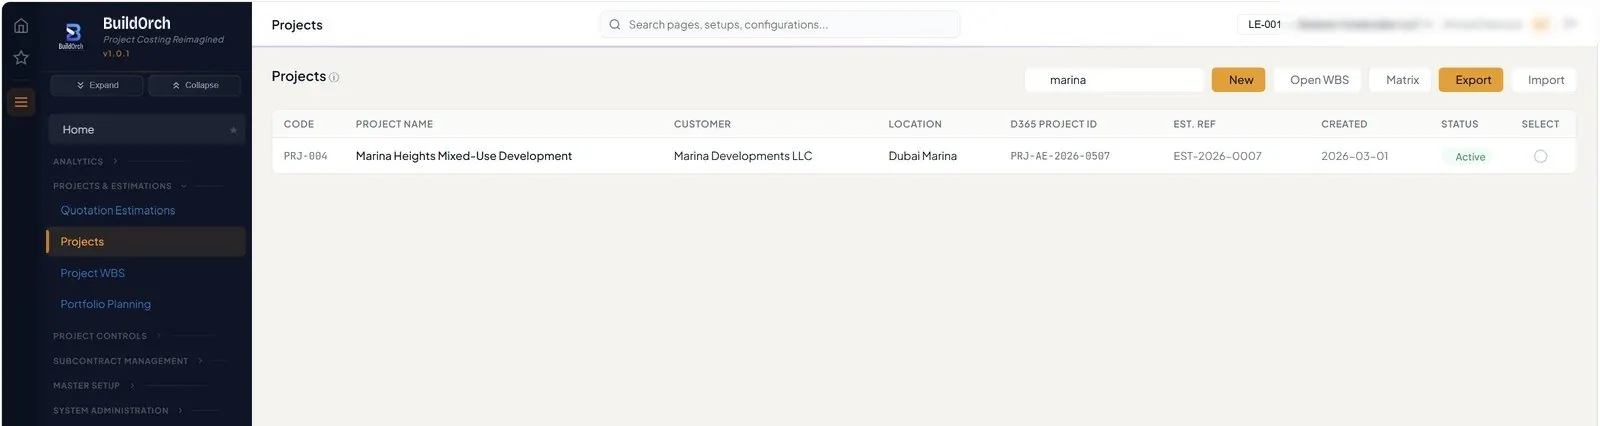This screenshot has height=426, width=1600.
Task: Expand the Master Setup section
Action: click(x=93, y=386)
